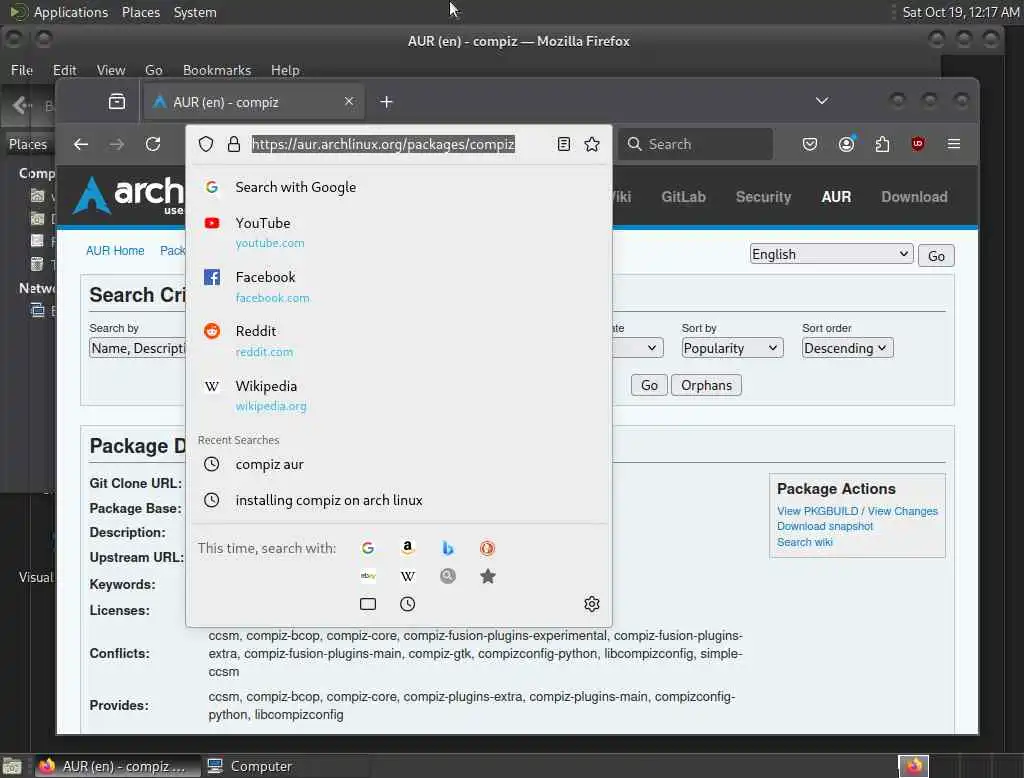The width and height of the screenshot is (1024, 778).
Task: Open the uBlock Origin extension icon
Action: point(918,144)
